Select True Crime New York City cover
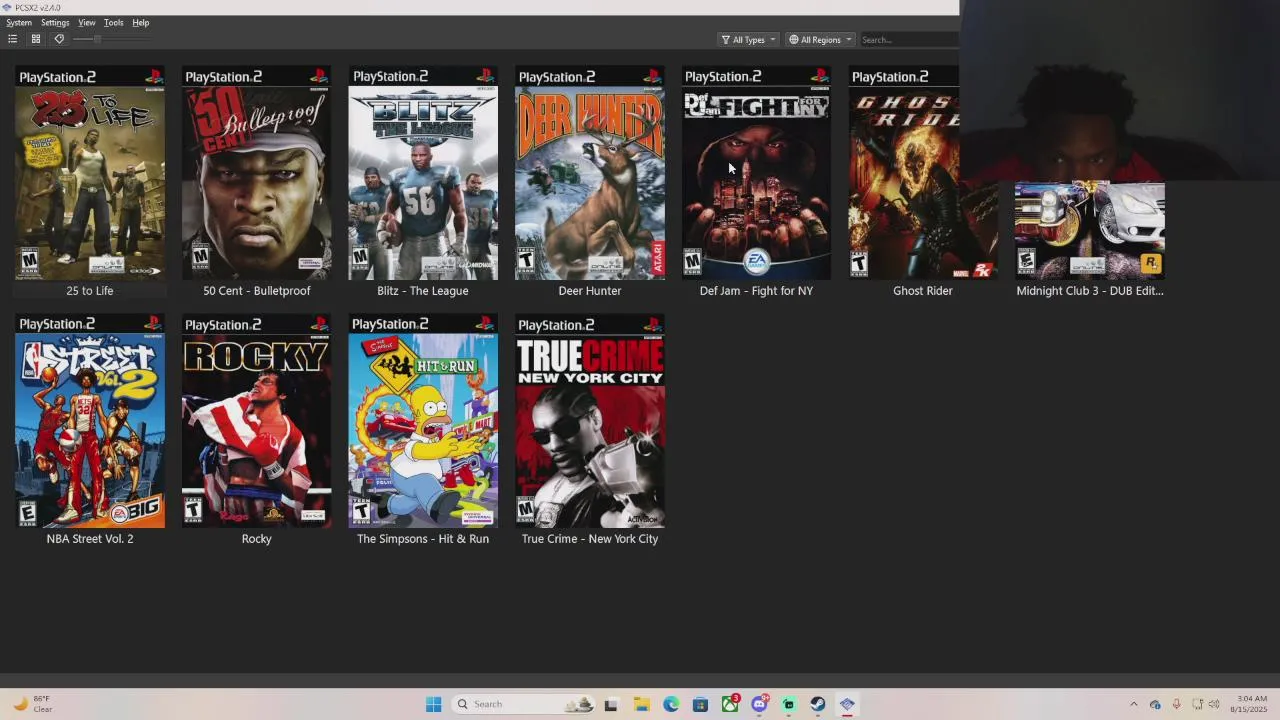This screenshot has height=720, width=1280. (x=590, y=421)
